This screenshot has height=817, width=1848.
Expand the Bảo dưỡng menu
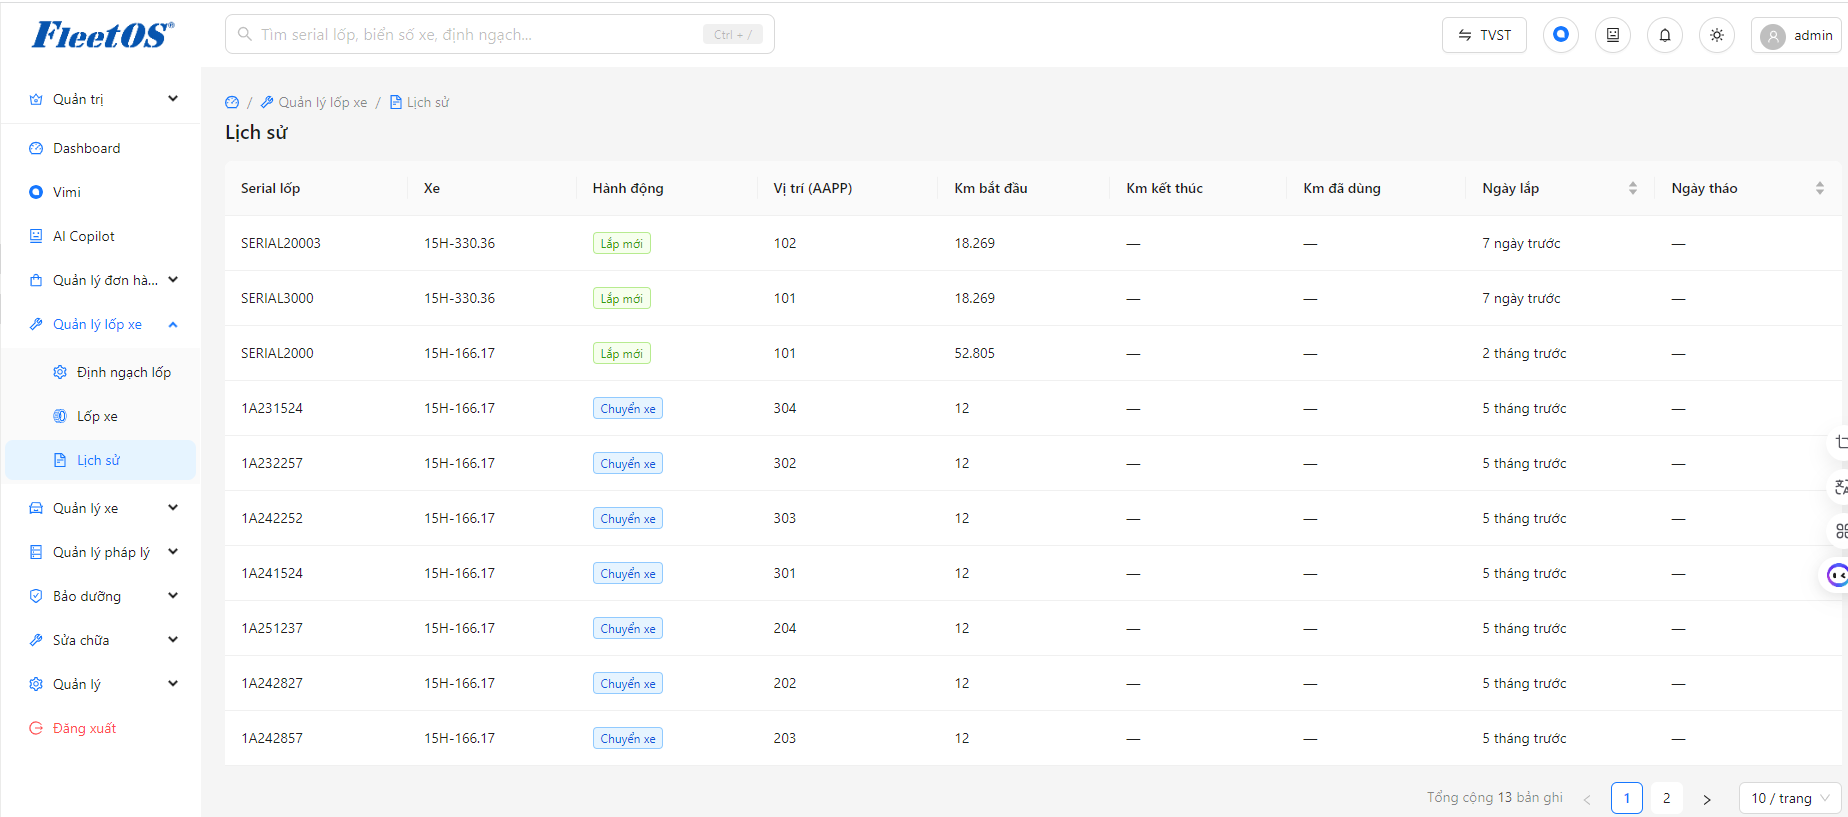(103, 596)
